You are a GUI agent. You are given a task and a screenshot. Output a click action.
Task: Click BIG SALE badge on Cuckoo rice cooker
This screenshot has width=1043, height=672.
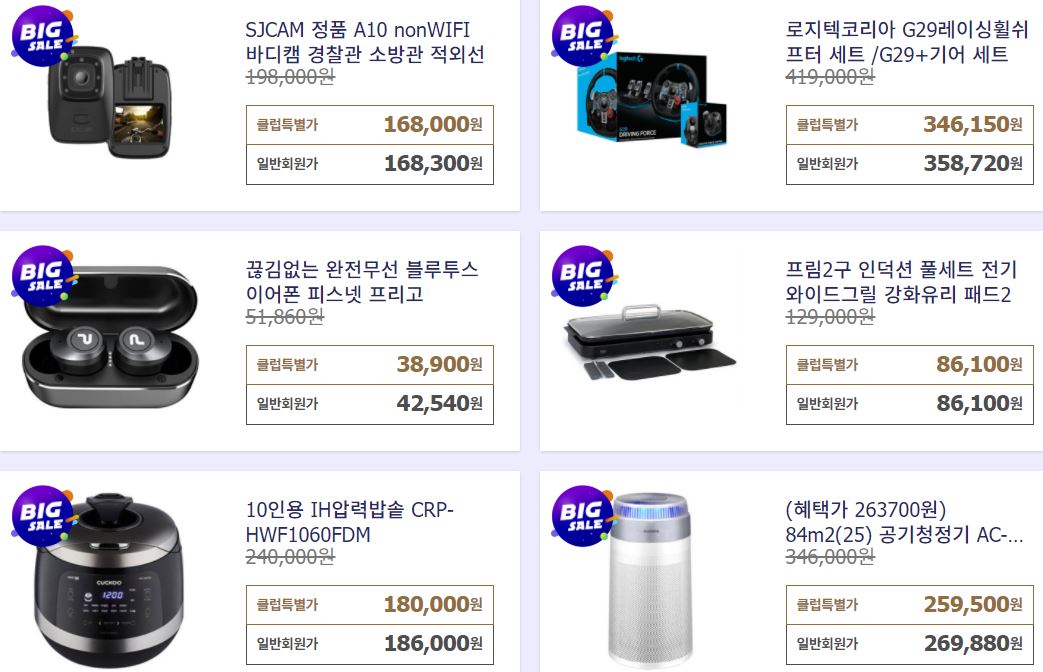click(44, 516)
